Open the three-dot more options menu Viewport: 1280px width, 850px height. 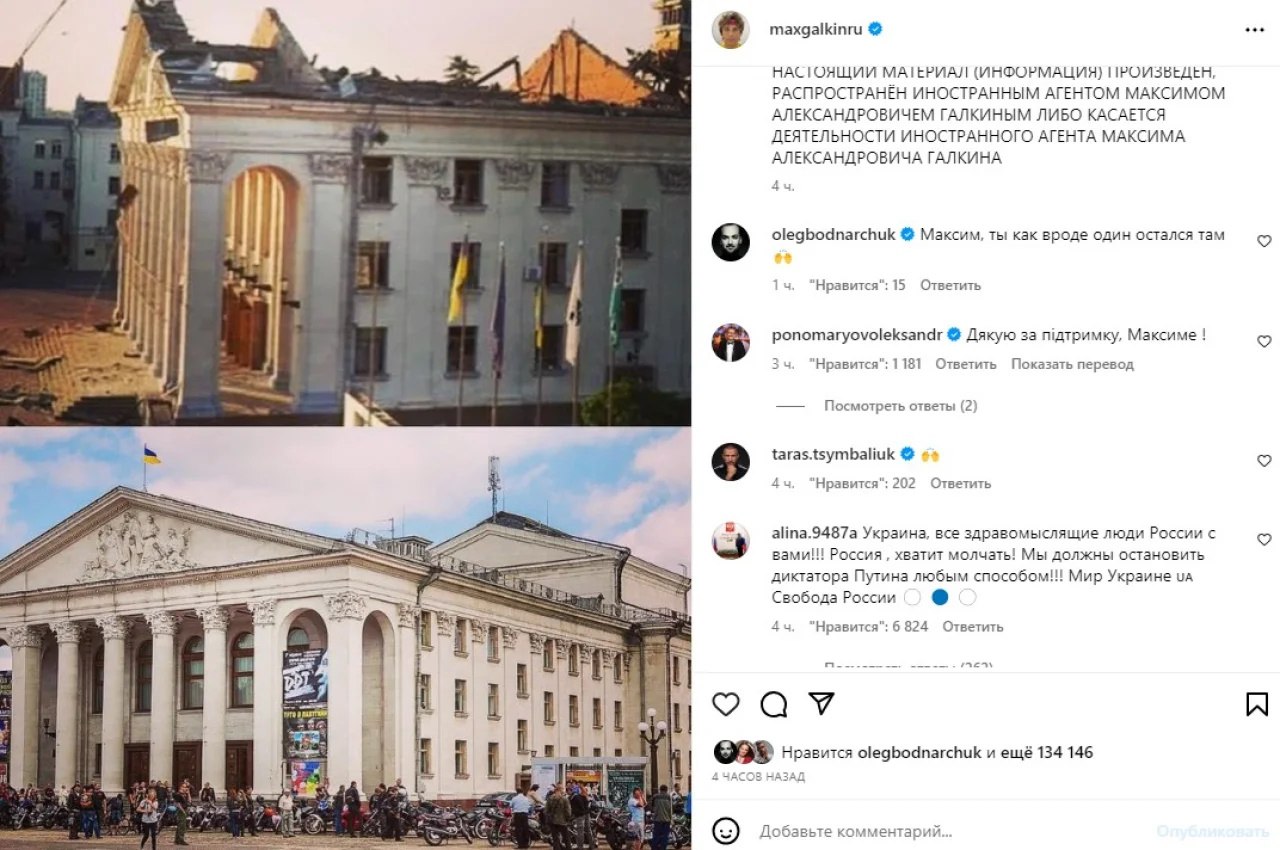[x=1254, y=30]
